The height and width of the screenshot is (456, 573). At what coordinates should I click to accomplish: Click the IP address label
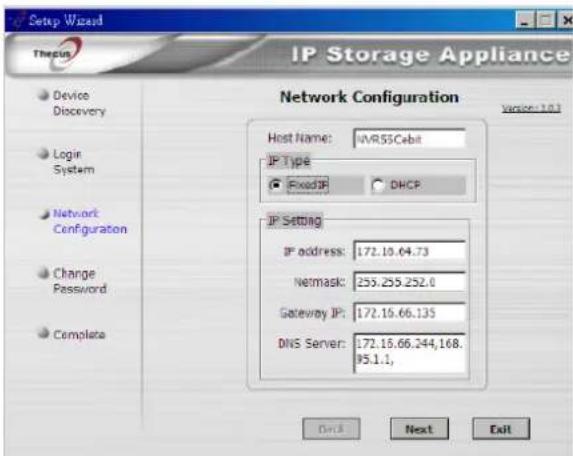coord(314,251)
